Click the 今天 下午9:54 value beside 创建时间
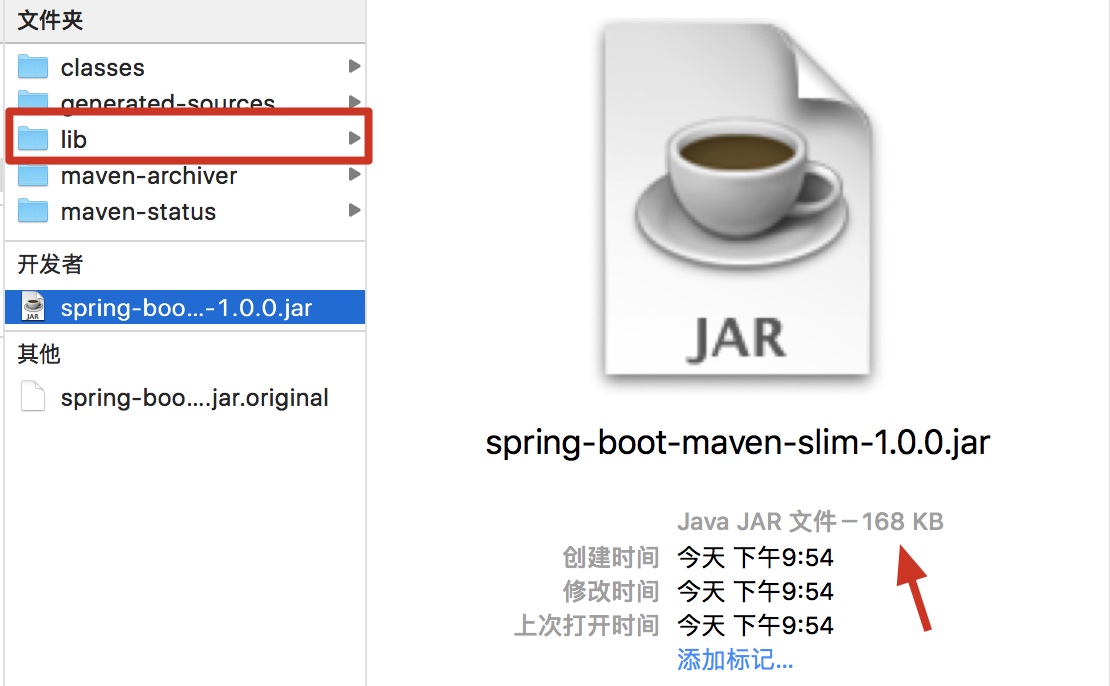1110x686 pixels. pyautogui.click(x=755, y=557)
